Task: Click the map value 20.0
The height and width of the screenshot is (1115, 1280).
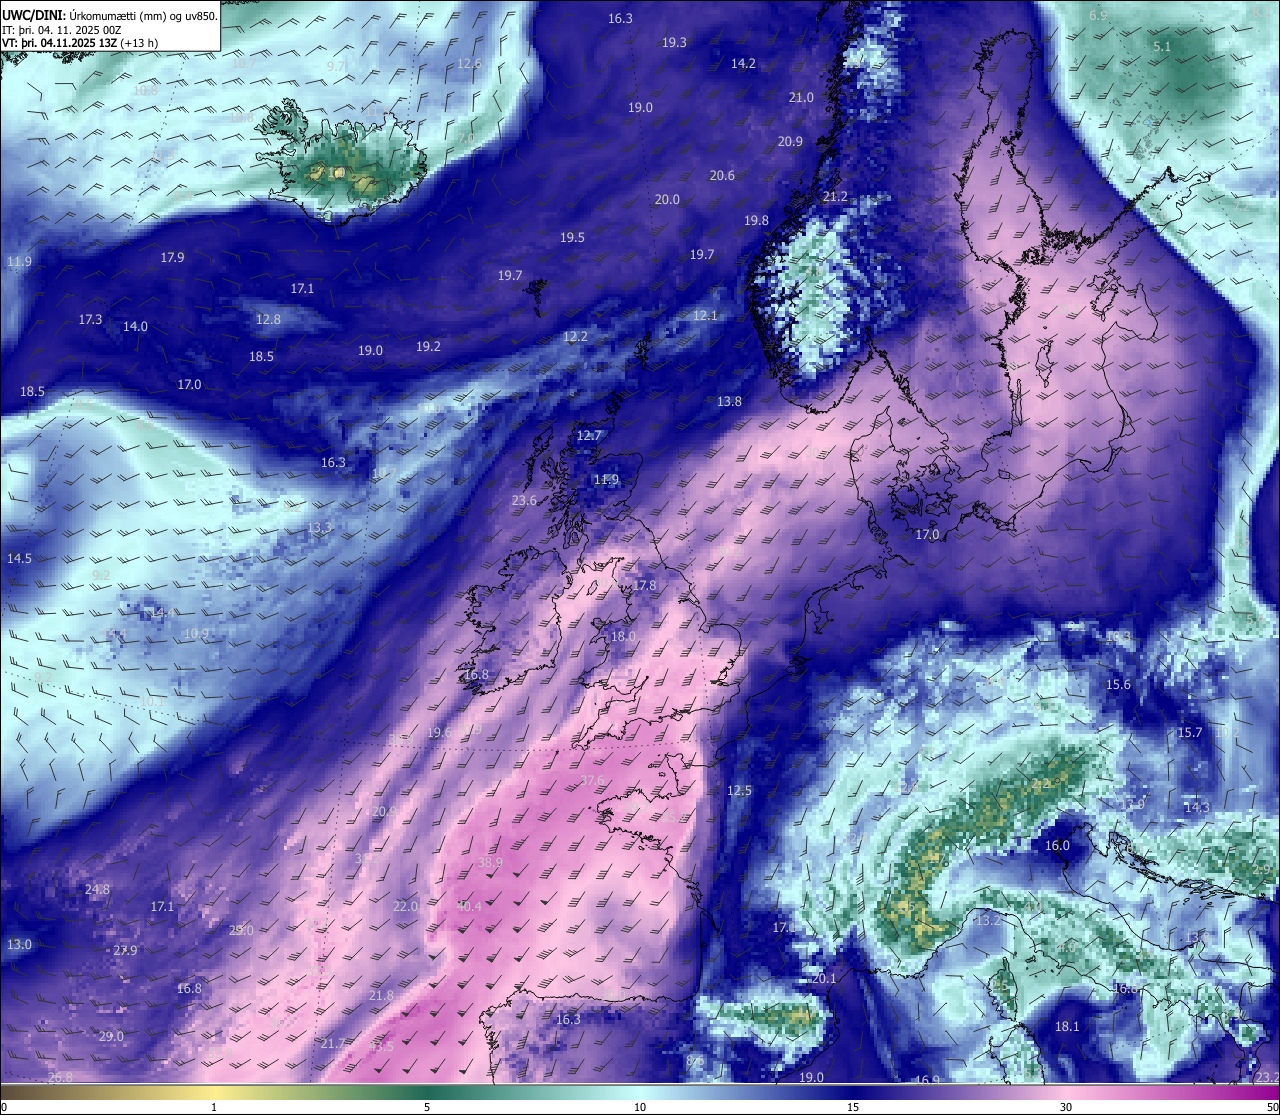Action: 667,199
